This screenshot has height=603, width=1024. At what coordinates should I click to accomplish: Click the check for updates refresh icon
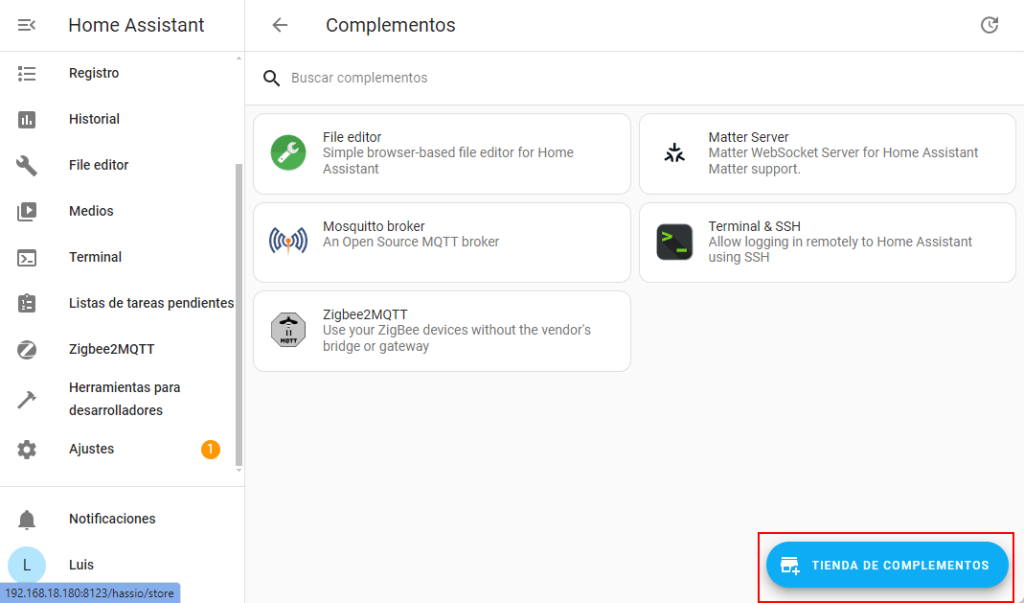(x=989, y=26)
